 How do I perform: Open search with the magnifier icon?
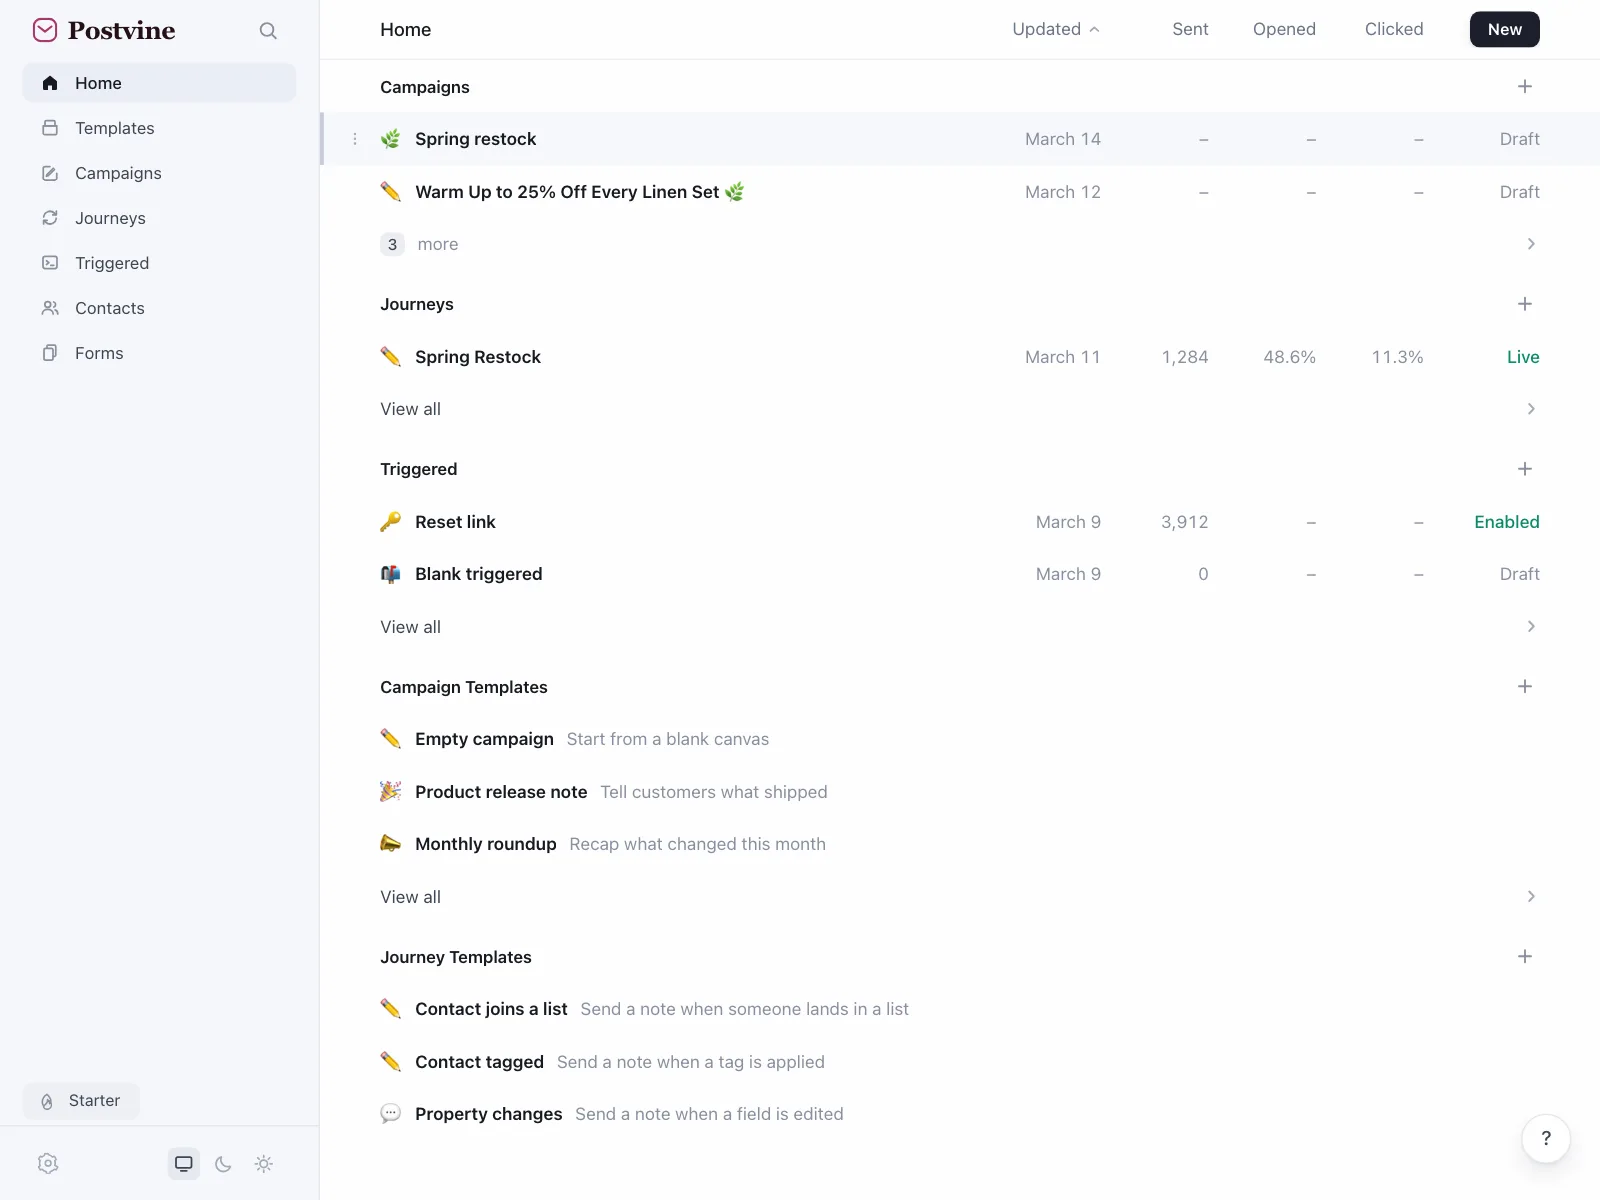click(x=267, y=31)
